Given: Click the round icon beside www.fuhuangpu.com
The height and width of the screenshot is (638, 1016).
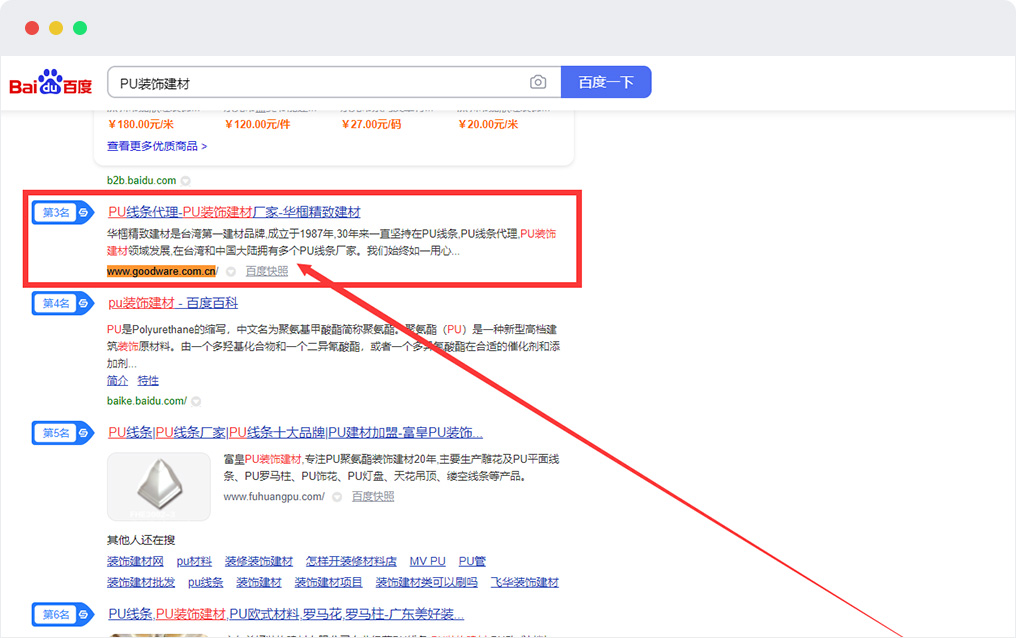Looking at the screenshot, I should [337, 497].
